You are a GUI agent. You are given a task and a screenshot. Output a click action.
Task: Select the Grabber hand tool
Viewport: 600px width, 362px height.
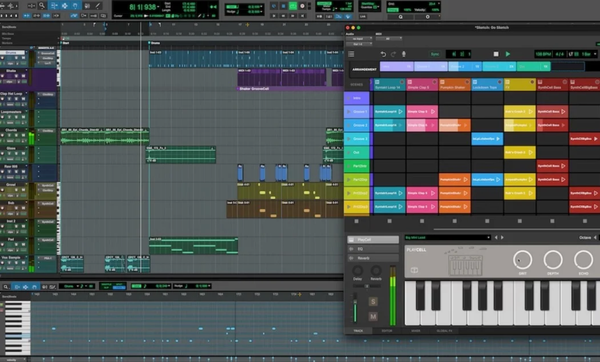click(75, 6)
